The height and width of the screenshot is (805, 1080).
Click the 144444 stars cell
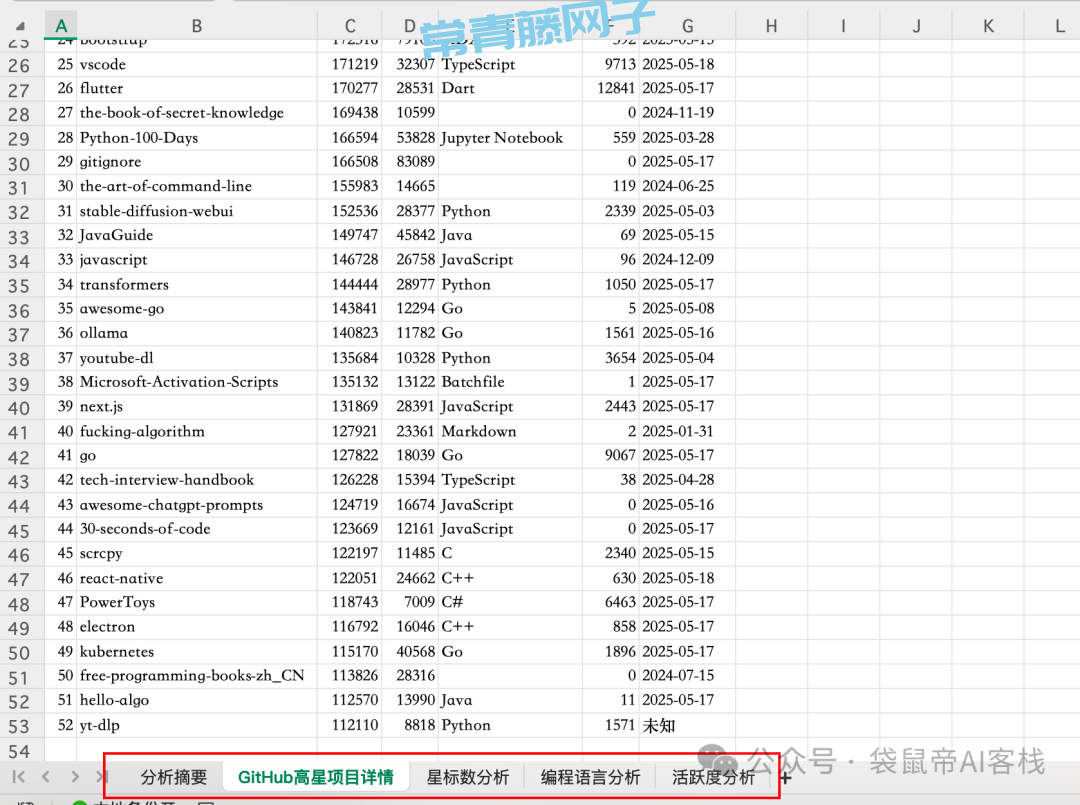pyautogui.click(x=350, y=284)
